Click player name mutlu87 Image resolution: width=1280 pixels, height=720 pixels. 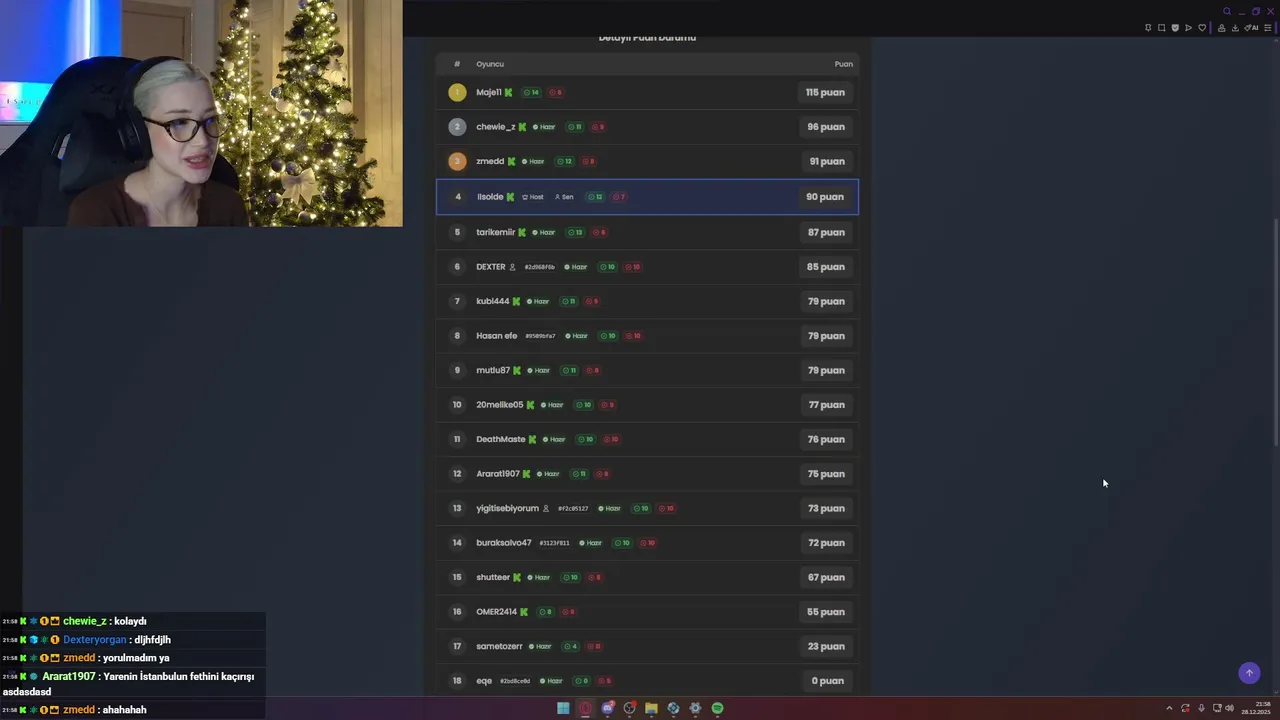pos(493,370)
